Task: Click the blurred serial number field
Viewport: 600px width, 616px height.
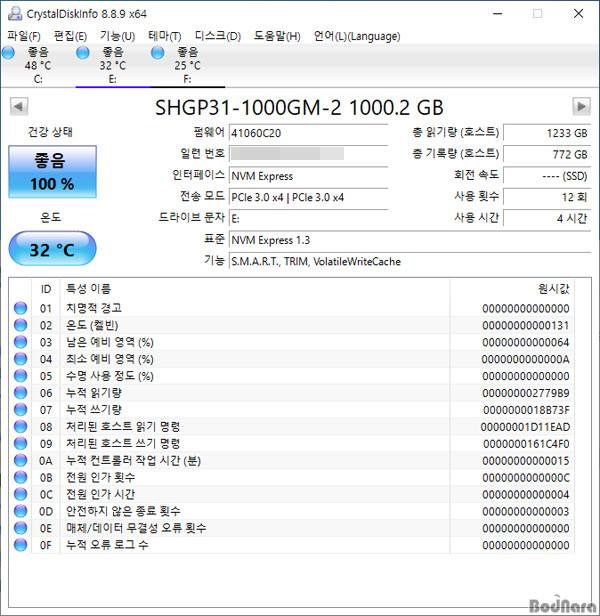Action: tap(309, 154)
